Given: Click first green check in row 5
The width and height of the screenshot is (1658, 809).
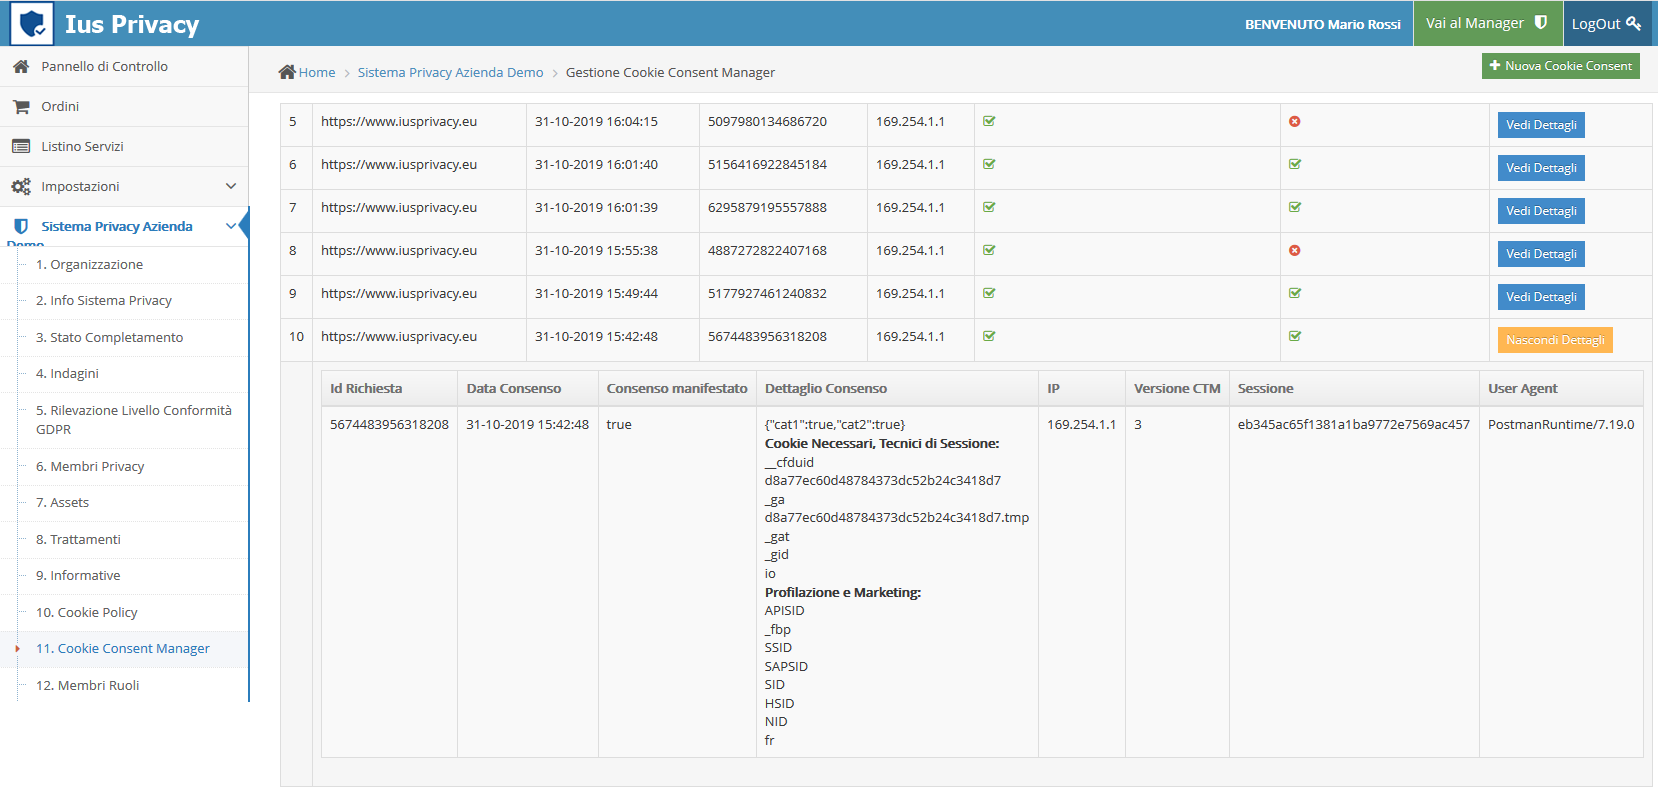Looking at the screenshot, I should [989, 121].
